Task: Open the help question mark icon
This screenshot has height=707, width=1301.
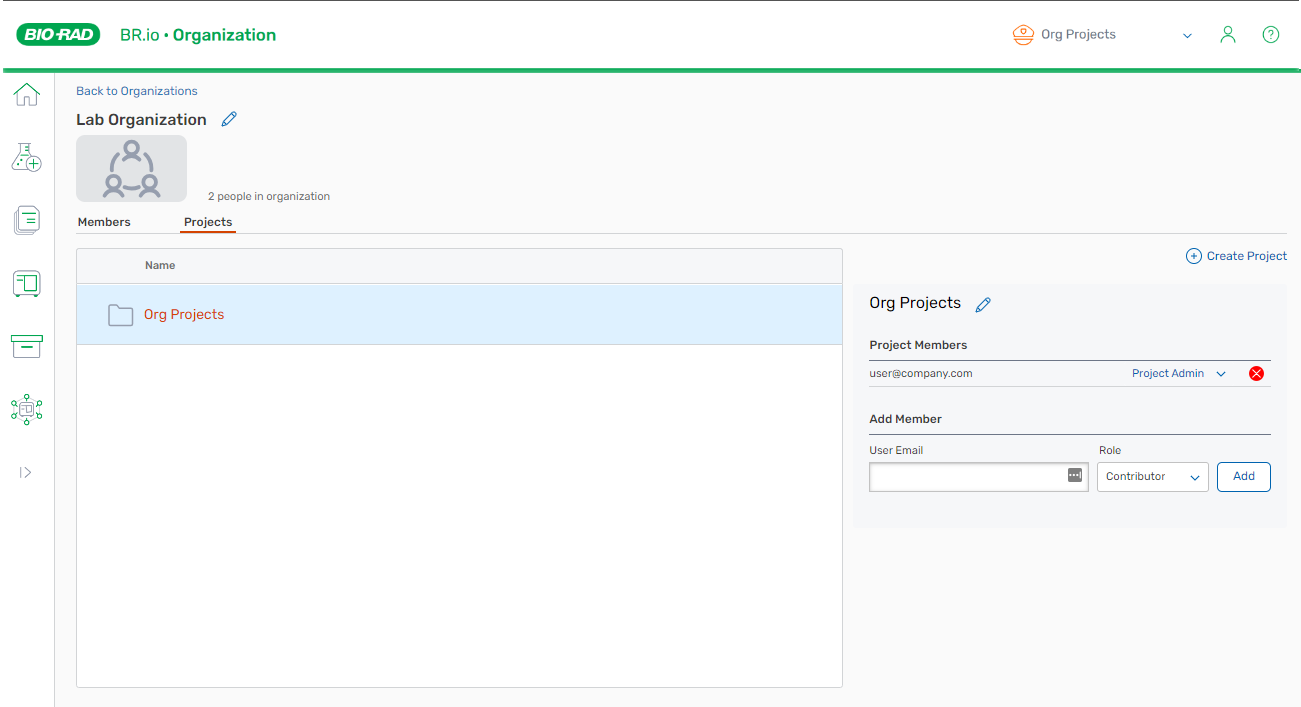Action: [x=1270, y=35]
